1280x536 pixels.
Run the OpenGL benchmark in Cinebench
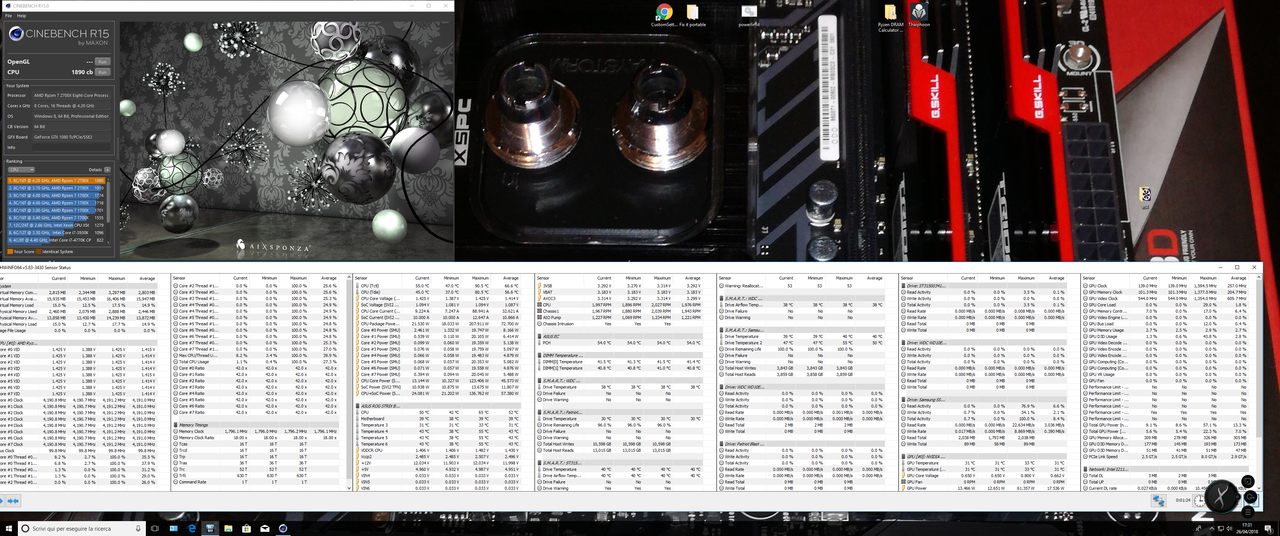coord(102,62)
